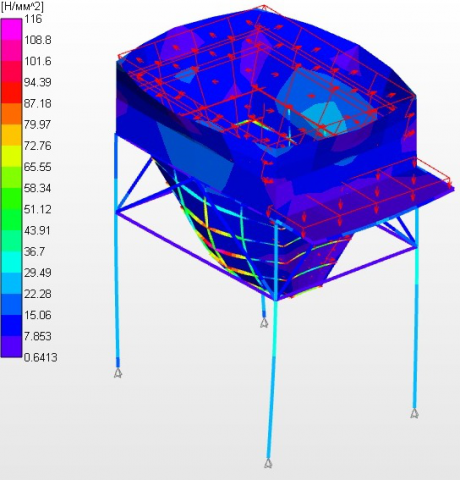Click the legend value 108.8
This screenshot has width=460, height=480.
[x=38, y=40]
